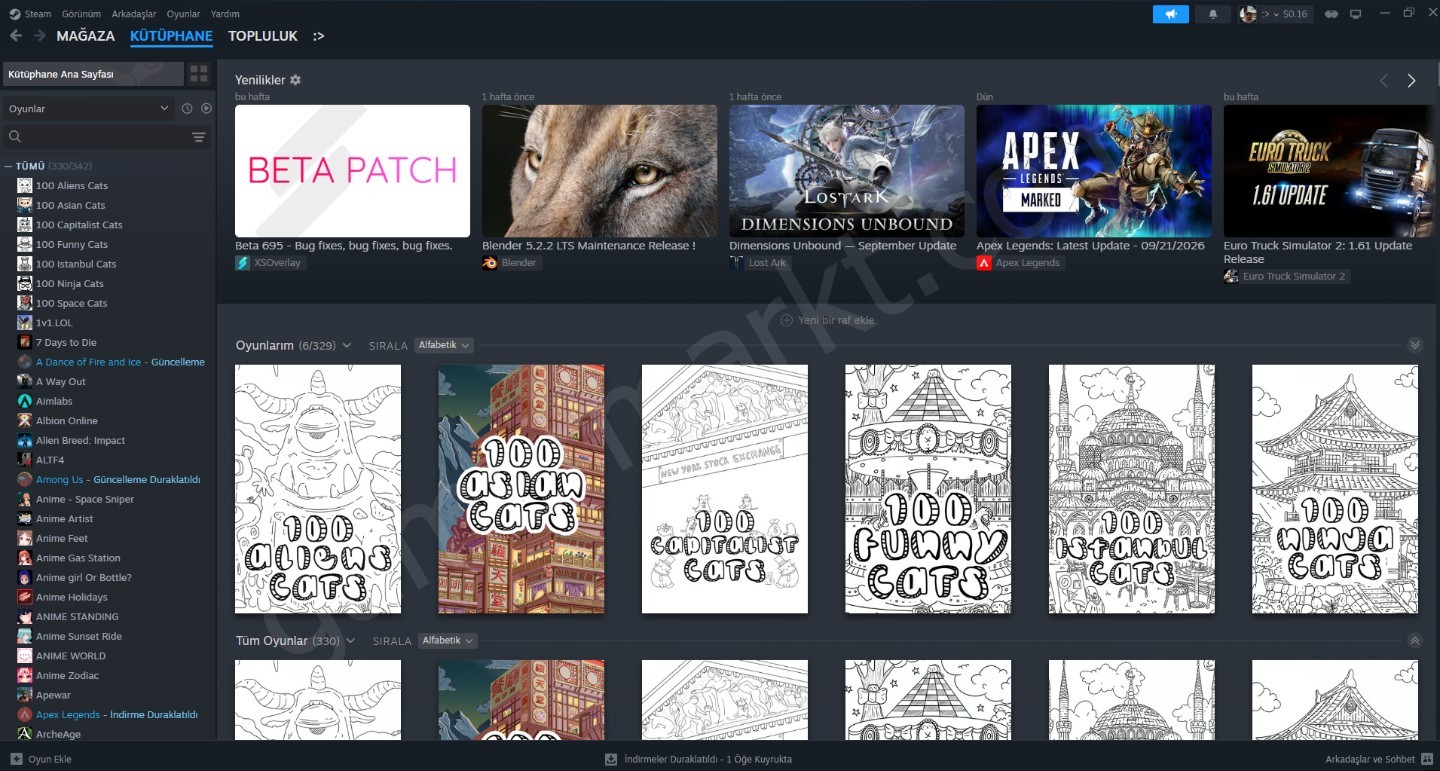Click the recent activity clock icon
The image size is (1440, 771).
[187, 108]
